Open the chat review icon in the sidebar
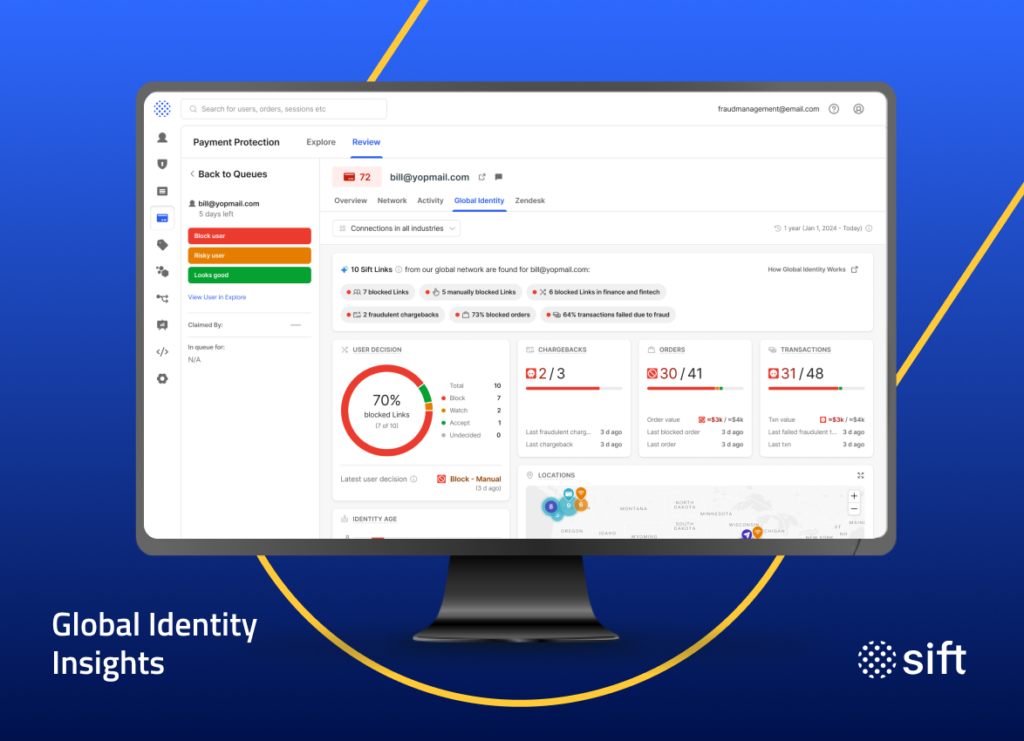Viewport: 1024px width, 741px height. click(162, 325)
